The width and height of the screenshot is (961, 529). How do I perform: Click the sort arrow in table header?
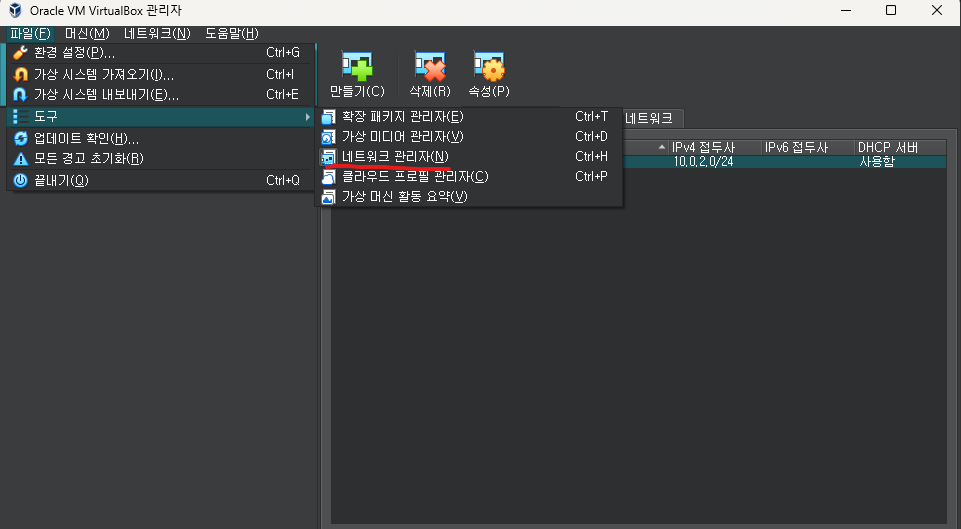[661, 147]
